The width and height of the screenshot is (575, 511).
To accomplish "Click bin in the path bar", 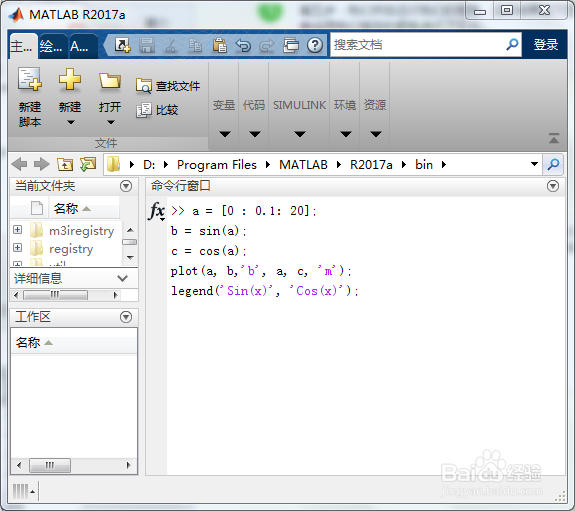I will pyautogui.click(x=424, y=165).
